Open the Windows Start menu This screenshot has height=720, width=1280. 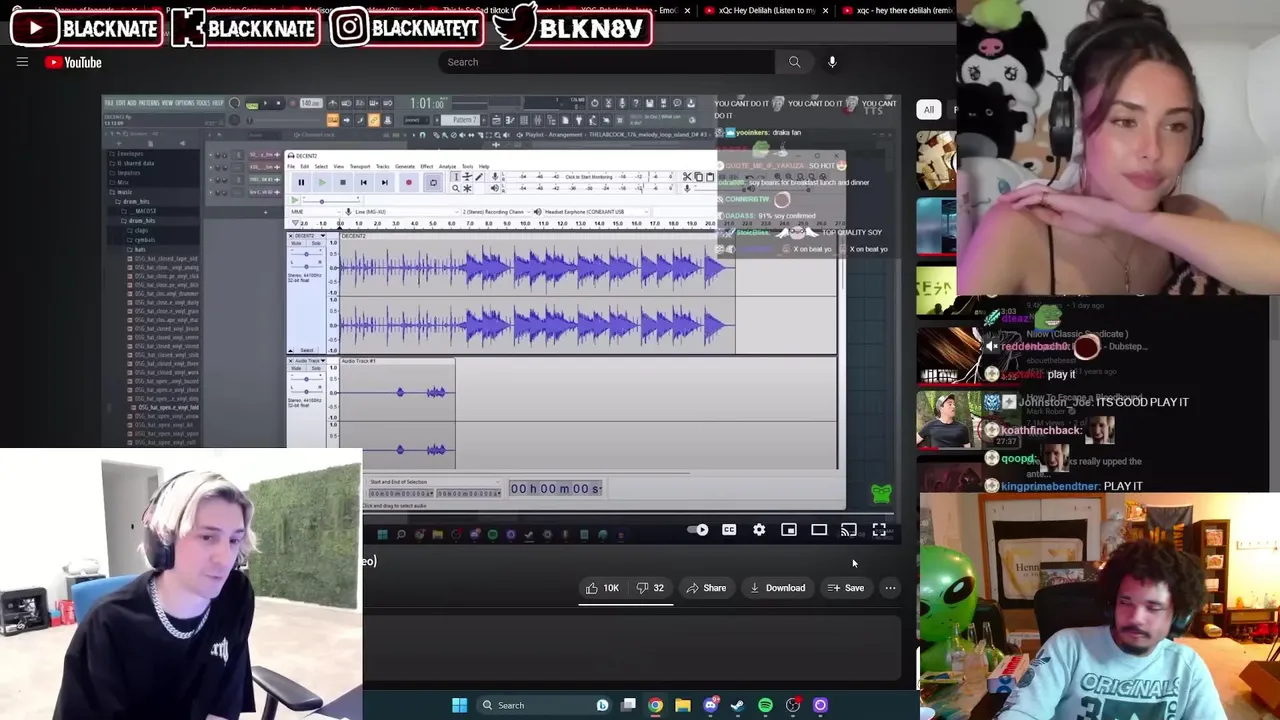tap(459, 705)
